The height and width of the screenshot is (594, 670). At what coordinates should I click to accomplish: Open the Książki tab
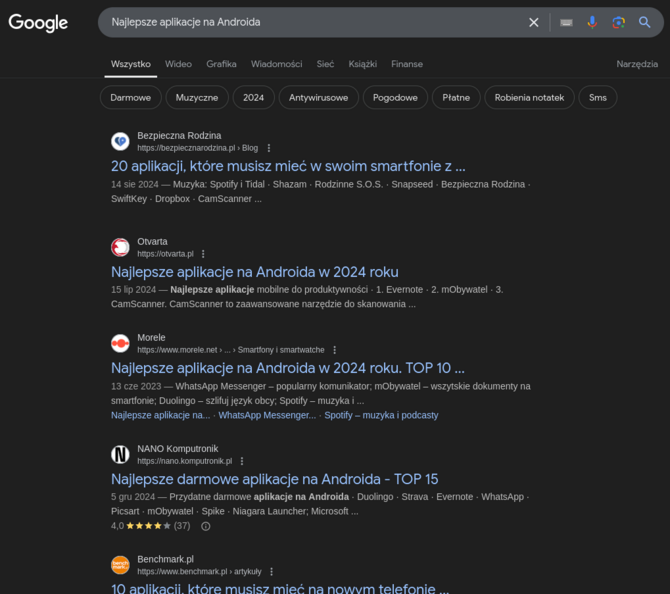pyautogui.click(x=362, y=64)
